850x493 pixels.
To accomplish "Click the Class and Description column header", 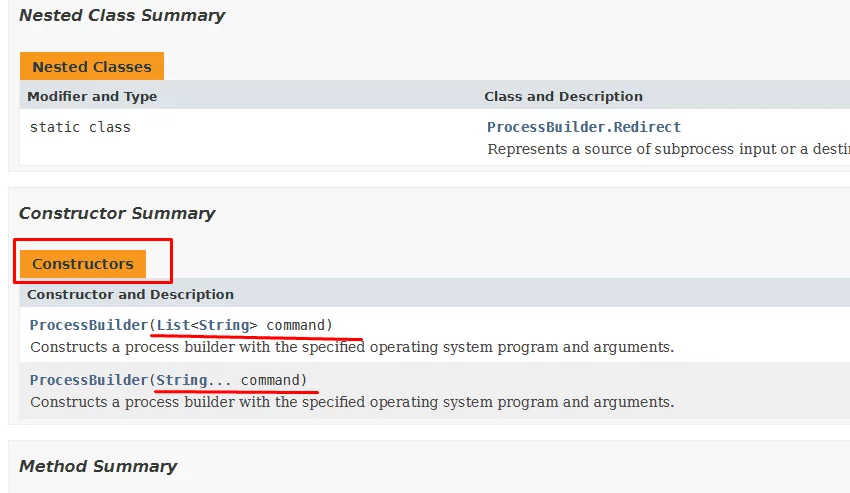I will (x=563, y=97).
